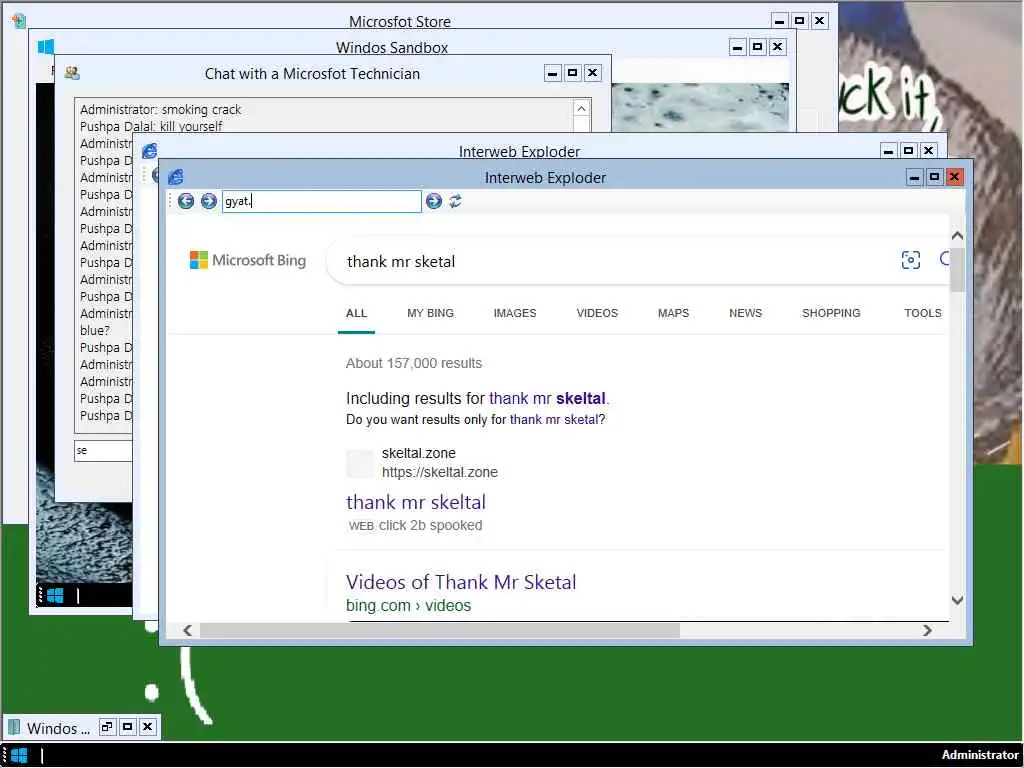Click the chat log scroll up arrow
The image size is (1024, 768).
click(581, 108)
